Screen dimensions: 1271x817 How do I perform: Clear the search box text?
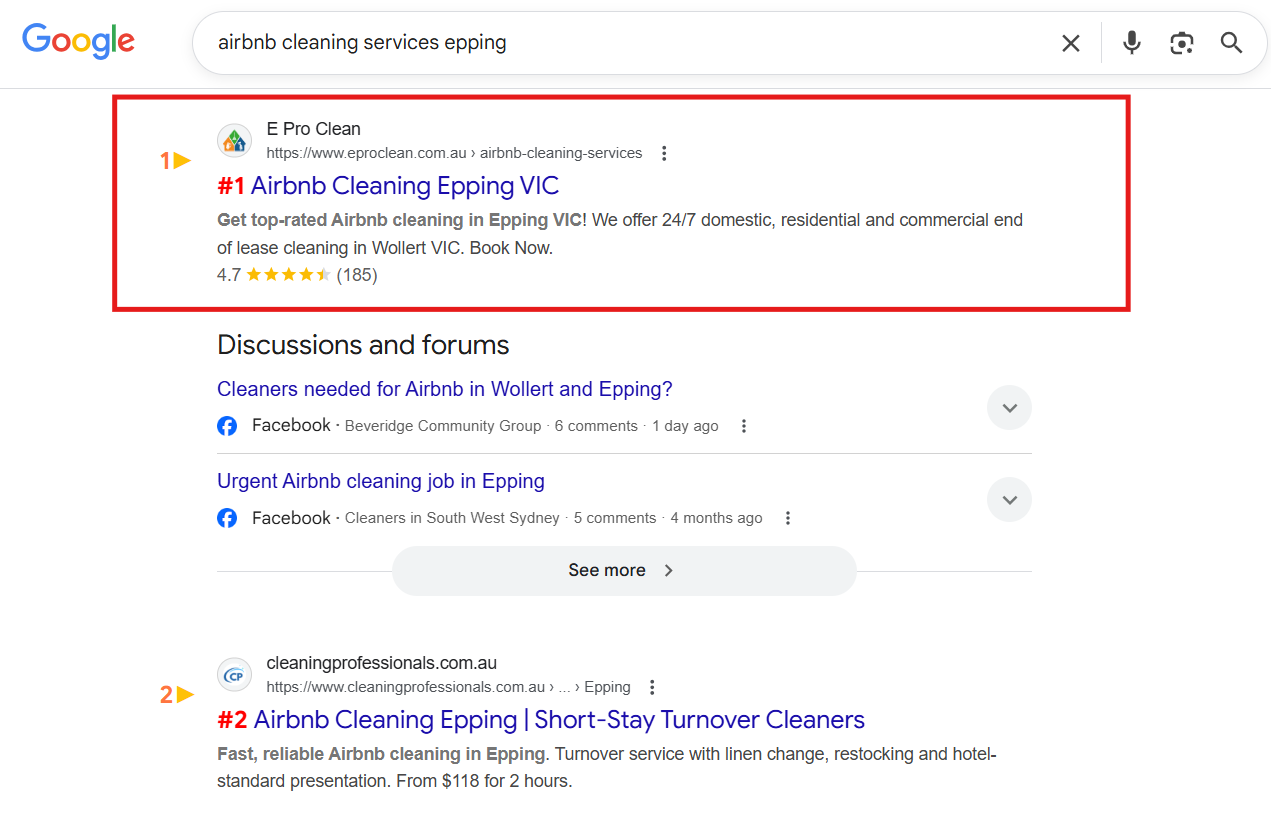click(1070, 43)
